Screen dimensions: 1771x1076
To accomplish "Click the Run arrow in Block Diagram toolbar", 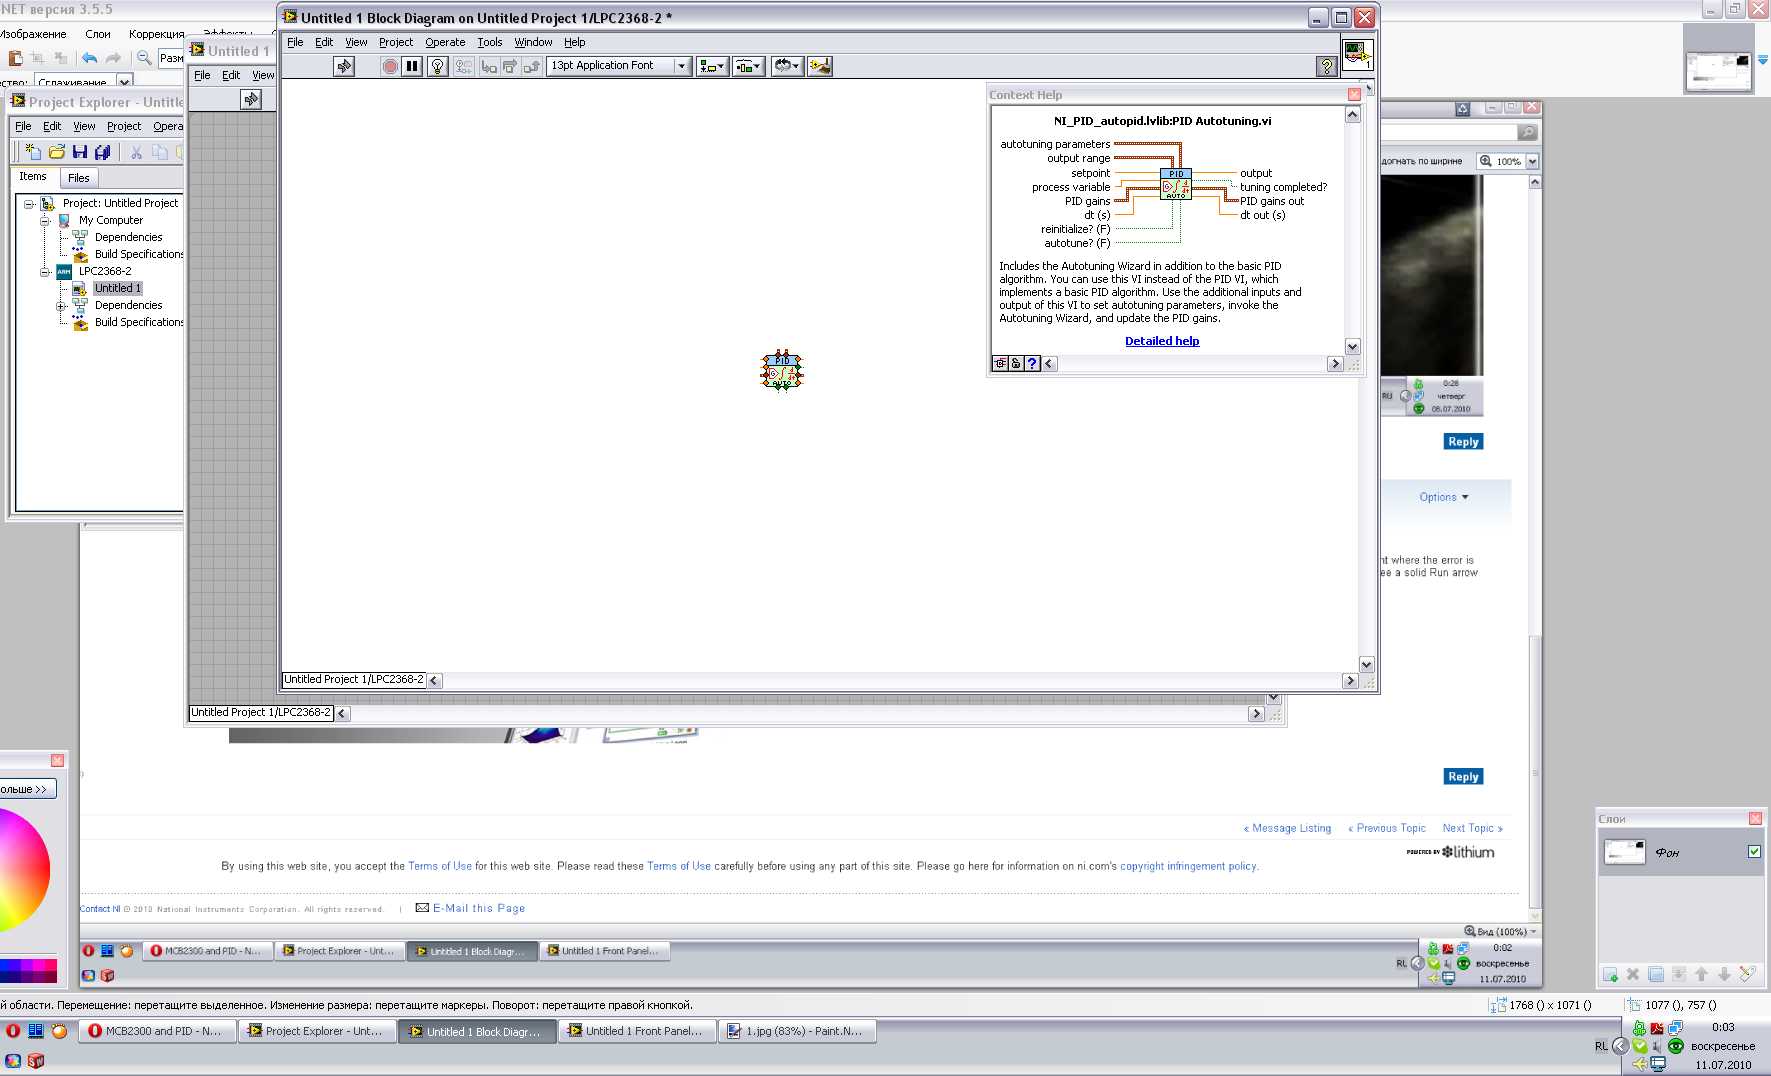I will tap(344, 66).
